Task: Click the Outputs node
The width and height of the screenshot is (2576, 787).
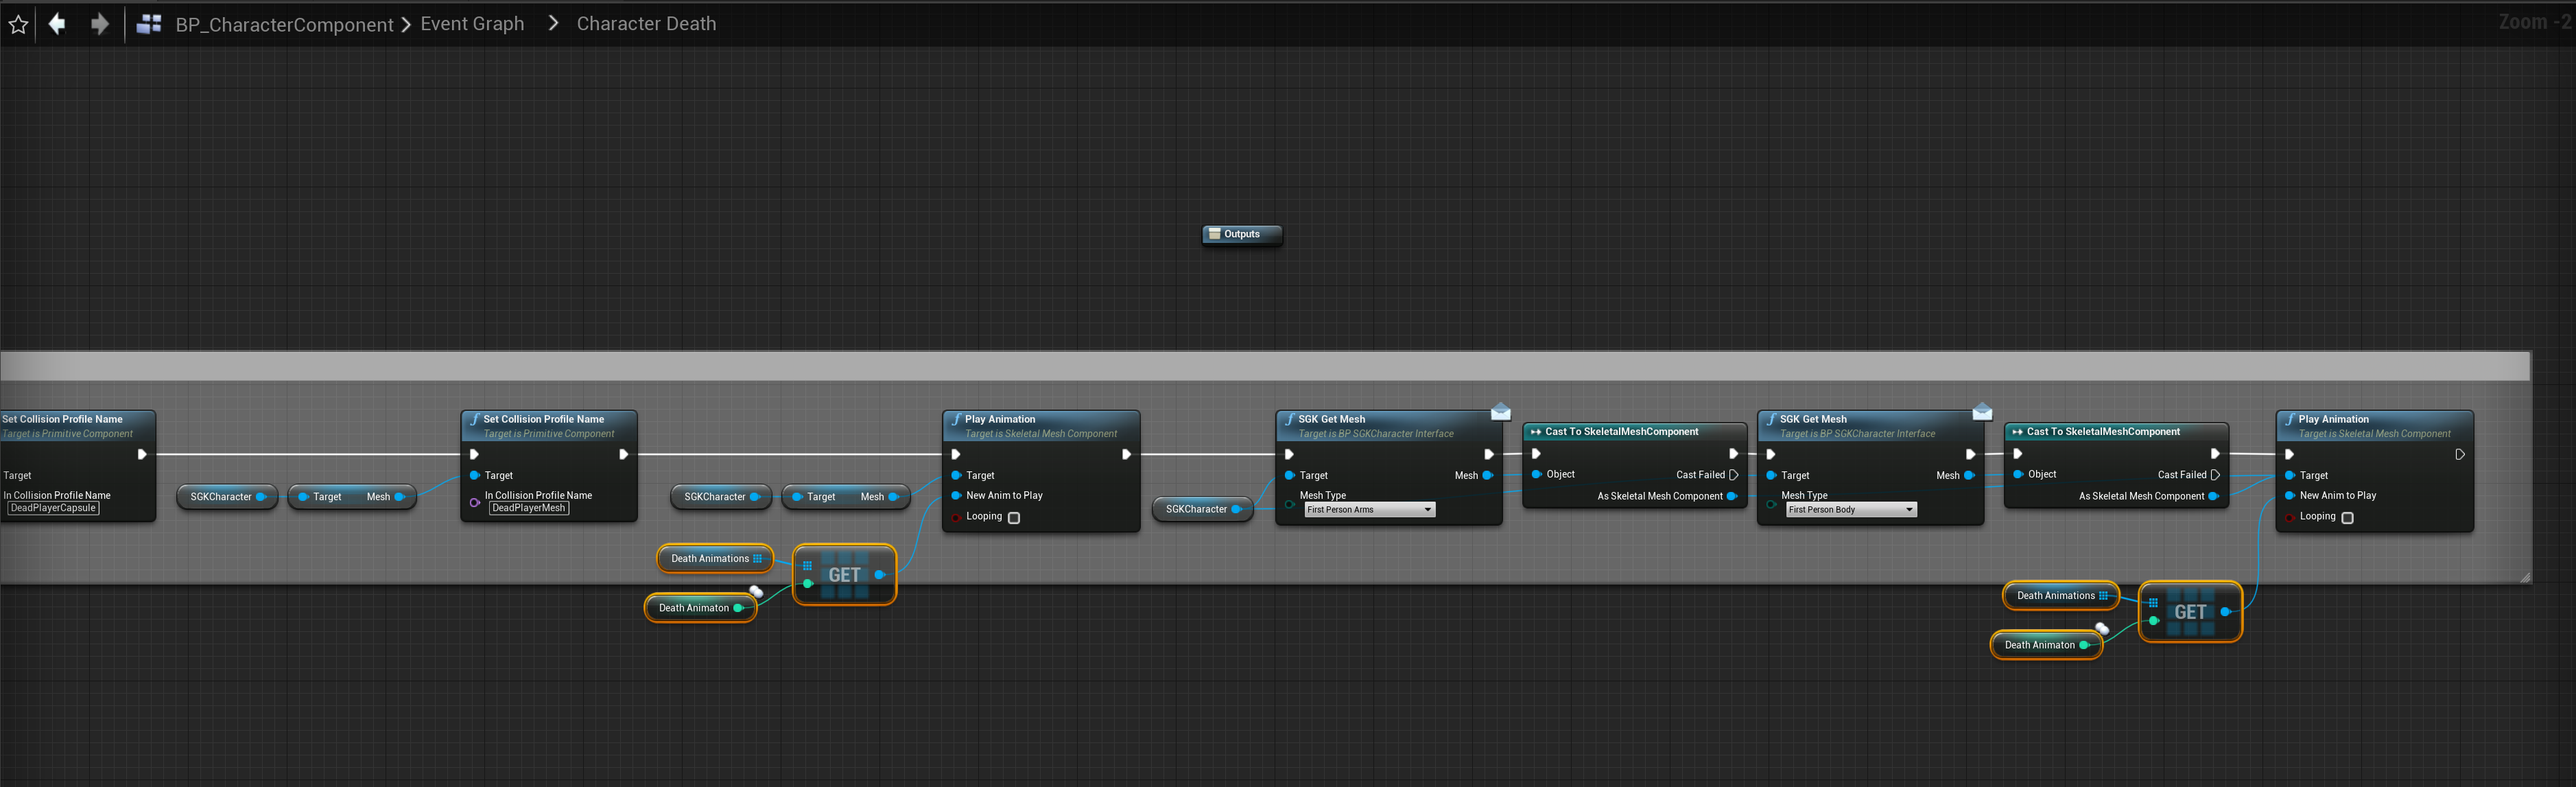Action: pyautogui.click(x=1241, y=234)
